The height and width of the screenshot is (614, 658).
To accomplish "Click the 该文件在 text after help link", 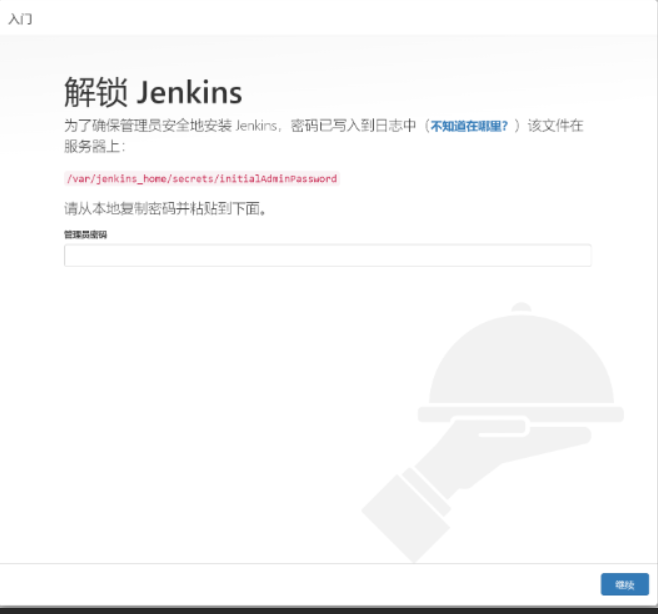I will [x=555, y=126].
